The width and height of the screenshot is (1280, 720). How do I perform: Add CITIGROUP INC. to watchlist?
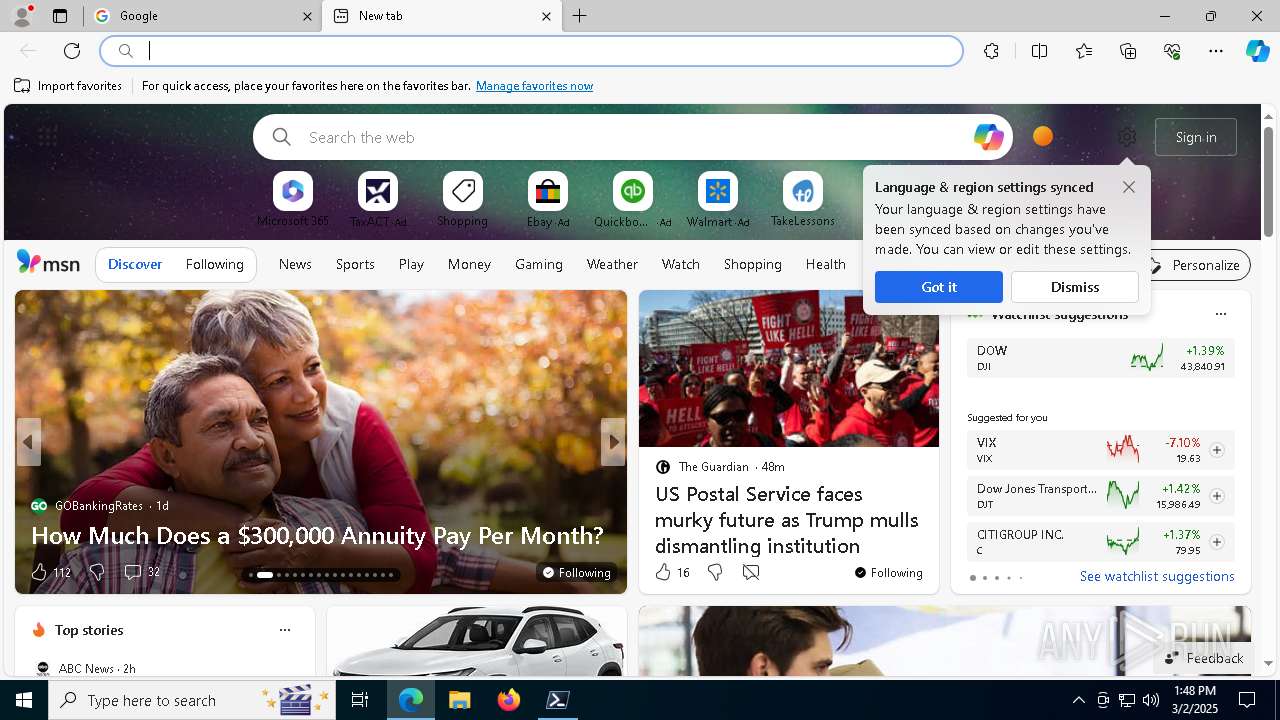click(x=1217, y=542)
